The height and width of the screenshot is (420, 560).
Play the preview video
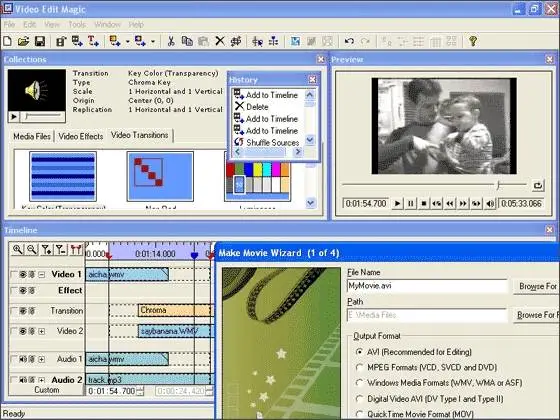tap(397, 204)
